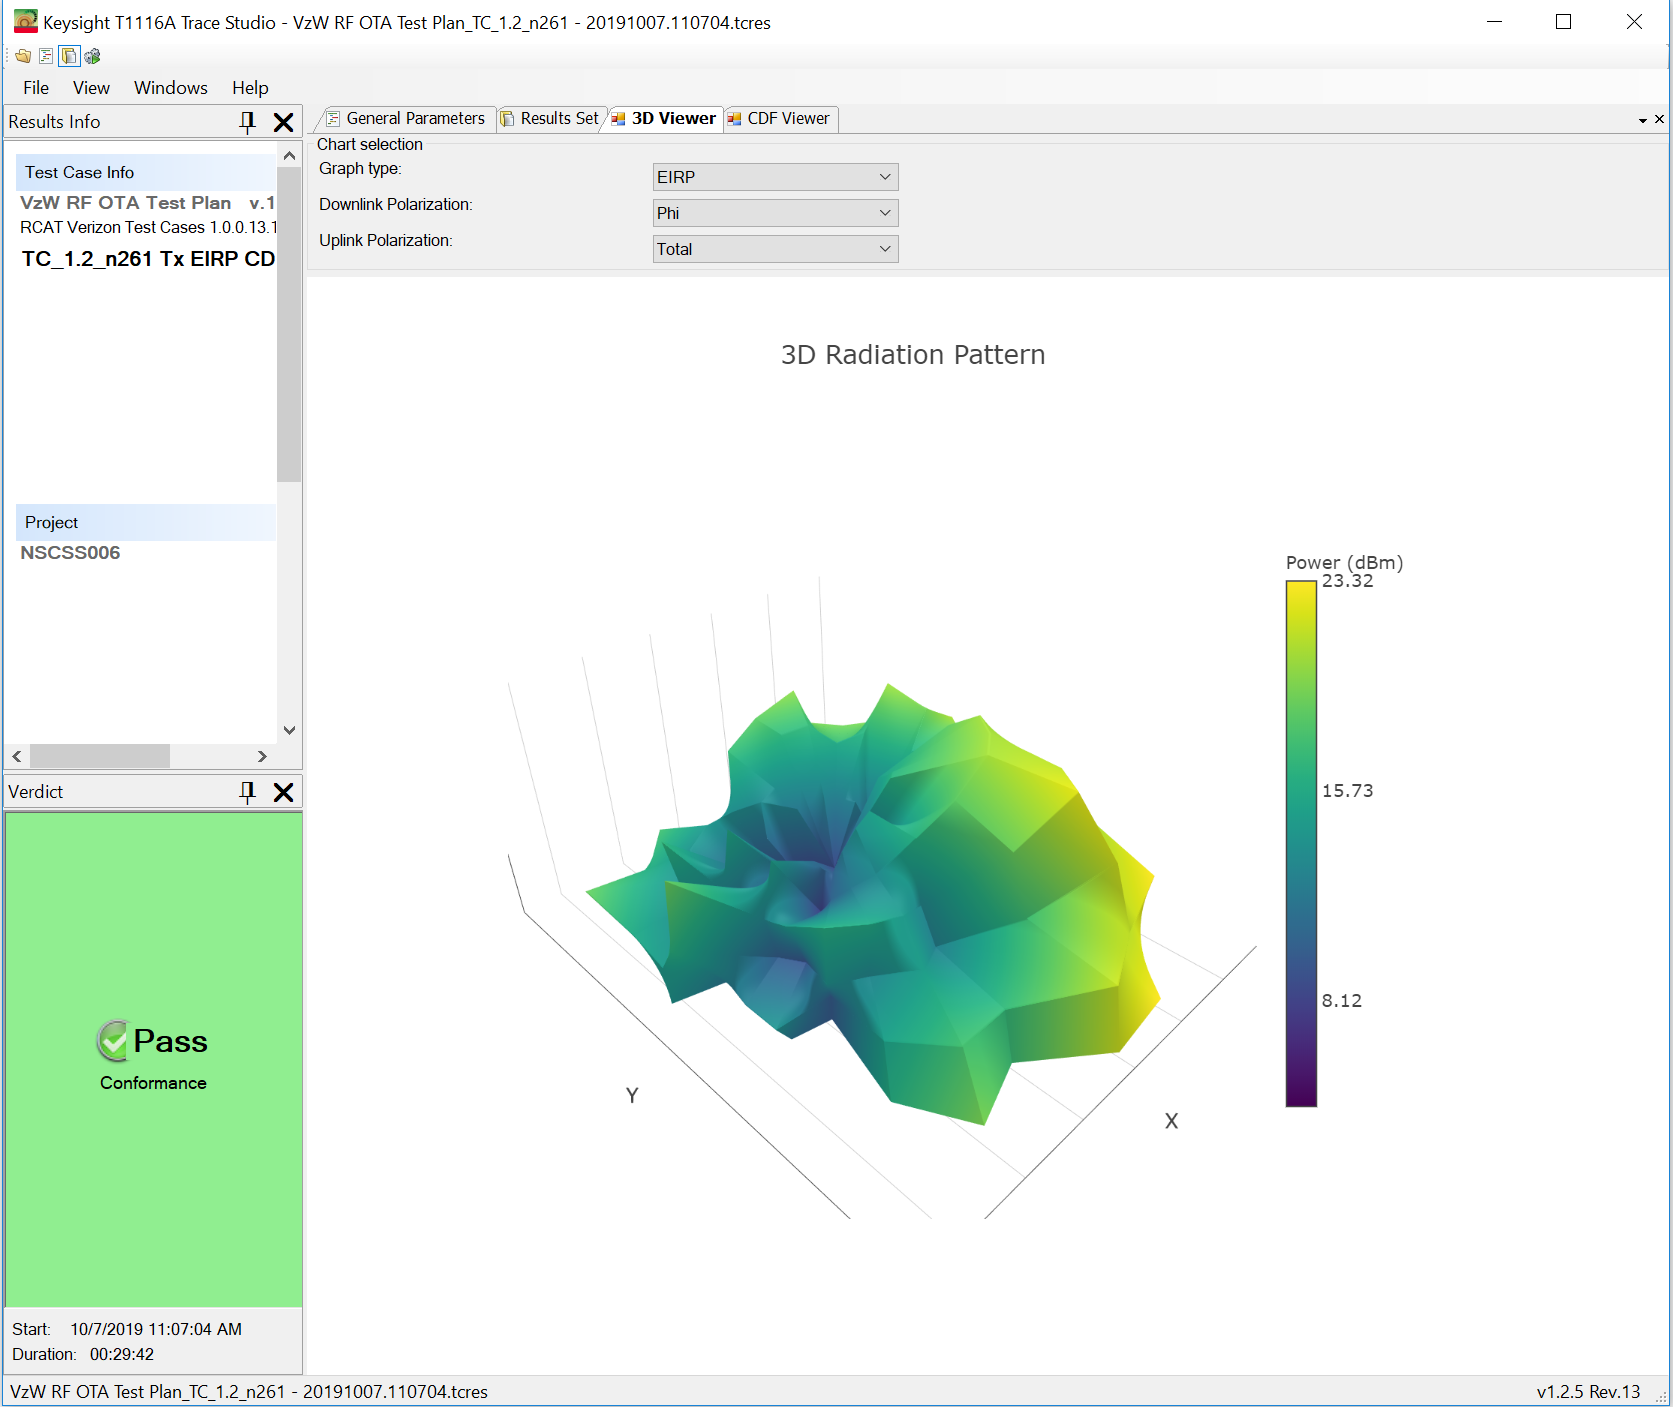Viewport: 1673px width, 1407px height.
Task: Open the Downlink Polarization Phi dropdown
Action: point(775,213)
